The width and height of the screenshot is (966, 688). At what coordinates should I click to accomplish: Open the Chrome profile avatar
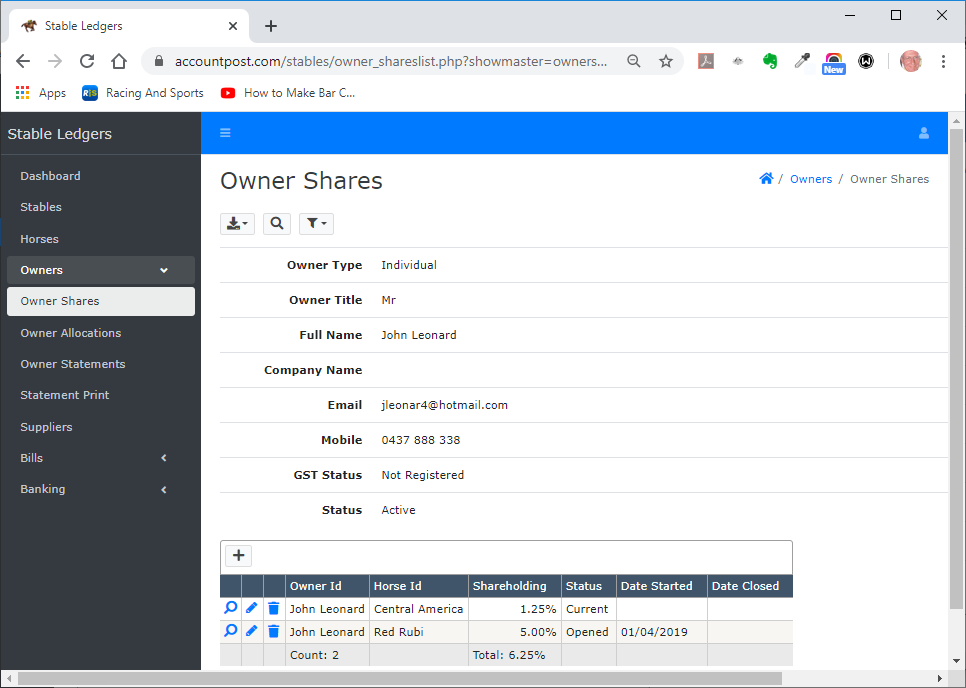coord(911,61)
